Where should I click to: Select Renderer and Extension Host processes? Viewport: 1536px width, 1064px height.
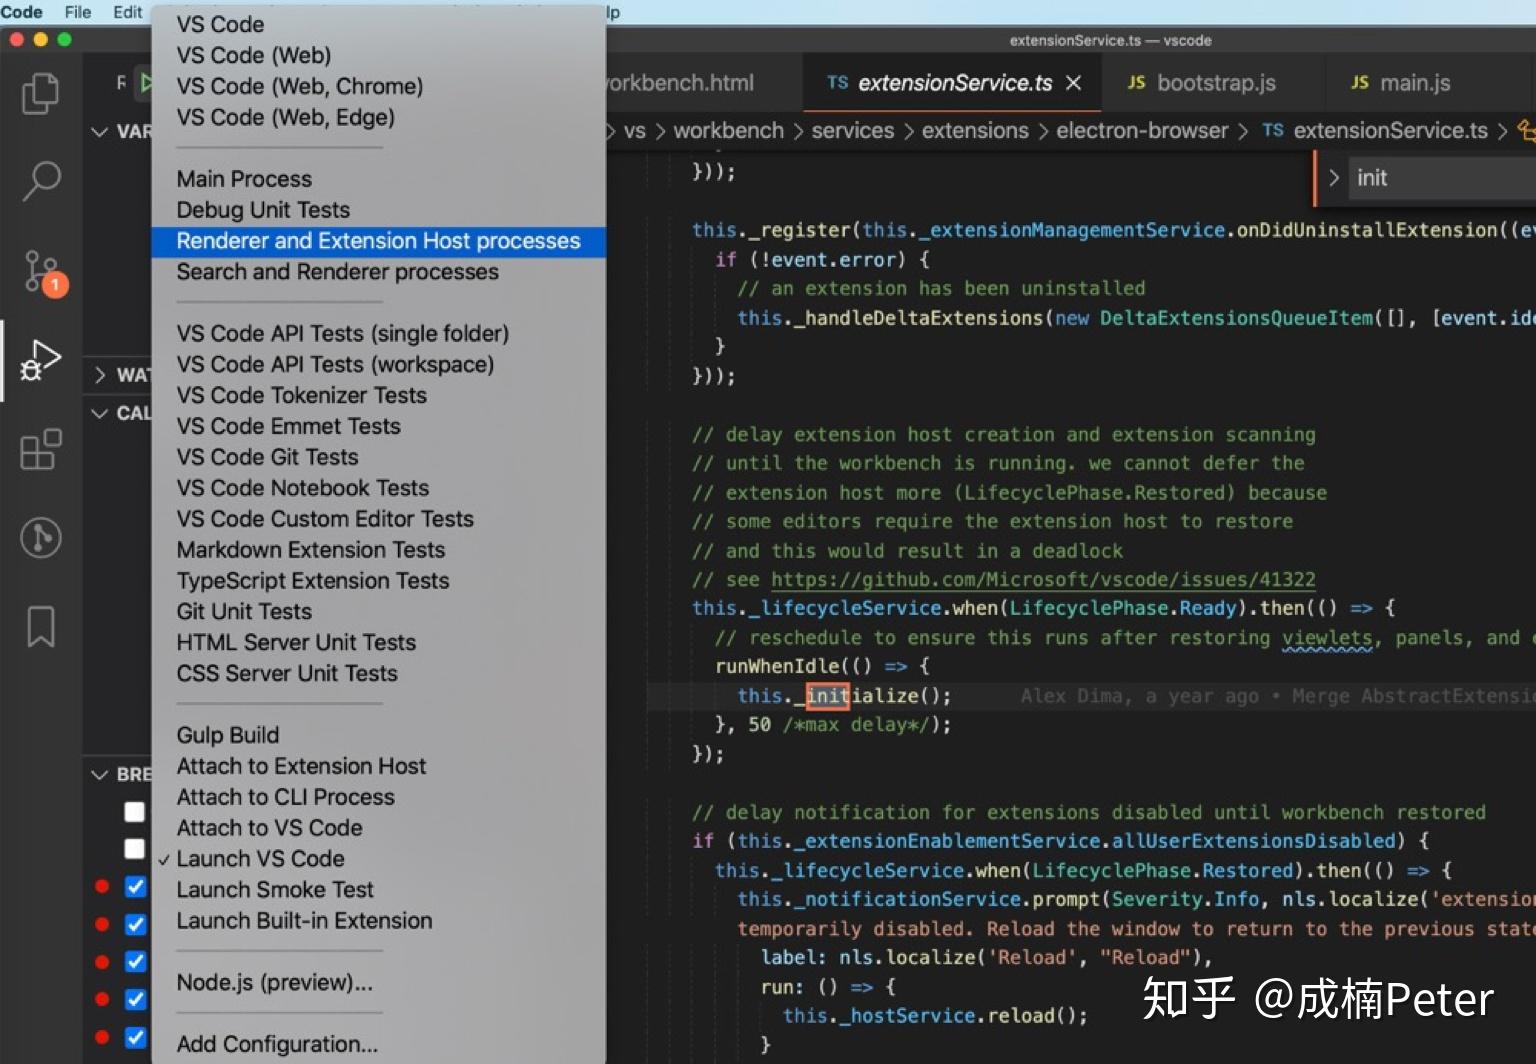378,241
